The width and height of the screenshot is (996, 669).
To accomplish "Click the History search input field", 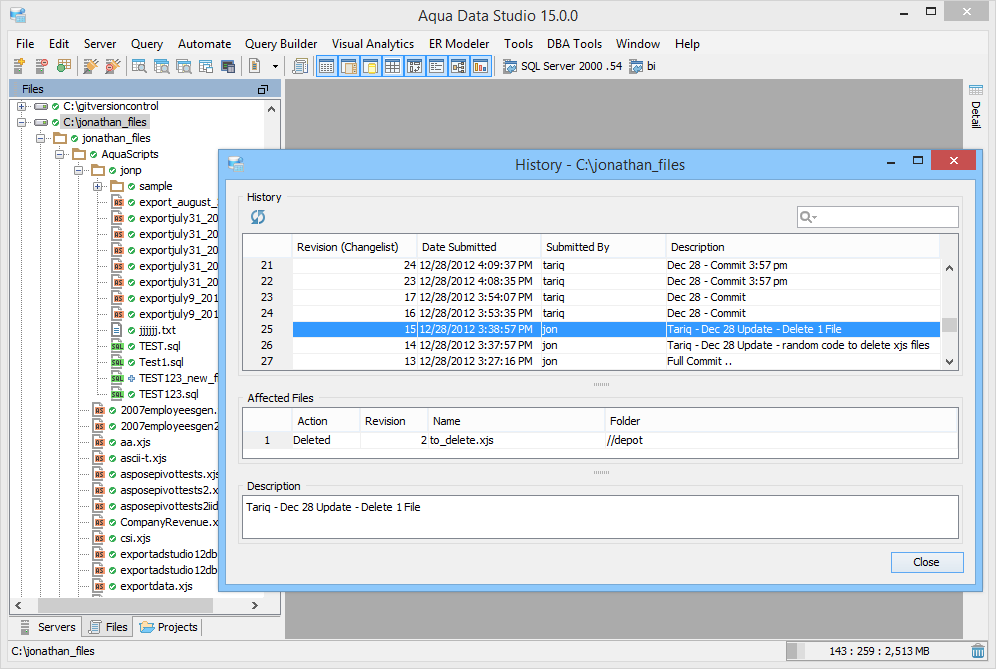I will 878,217.
